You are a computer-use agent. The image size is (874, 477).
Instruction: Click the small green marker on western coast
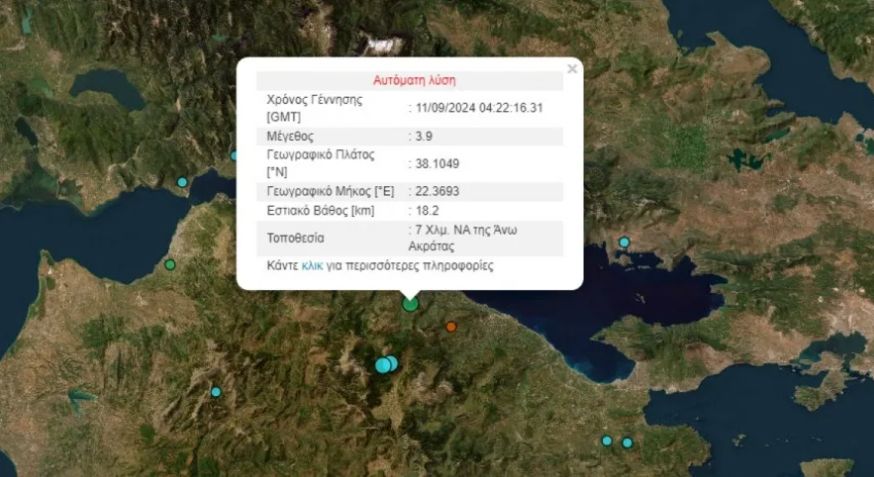170,264
